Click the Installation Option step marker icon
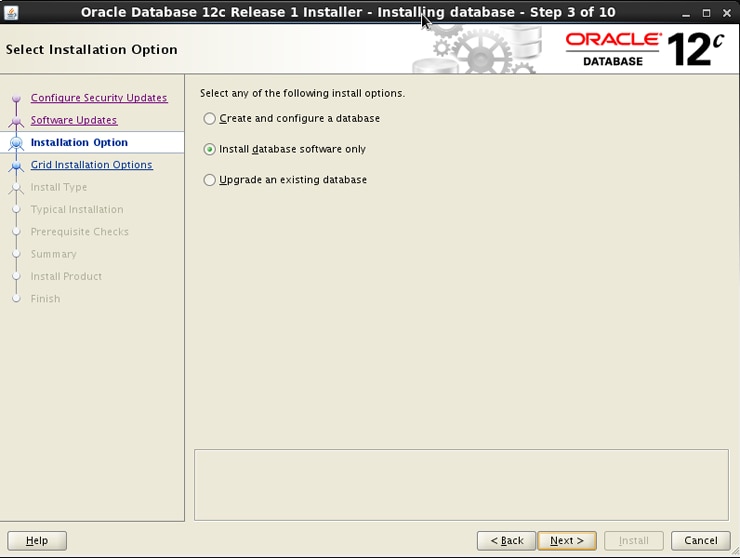This screenshot has height=558, width=740. 17,143
